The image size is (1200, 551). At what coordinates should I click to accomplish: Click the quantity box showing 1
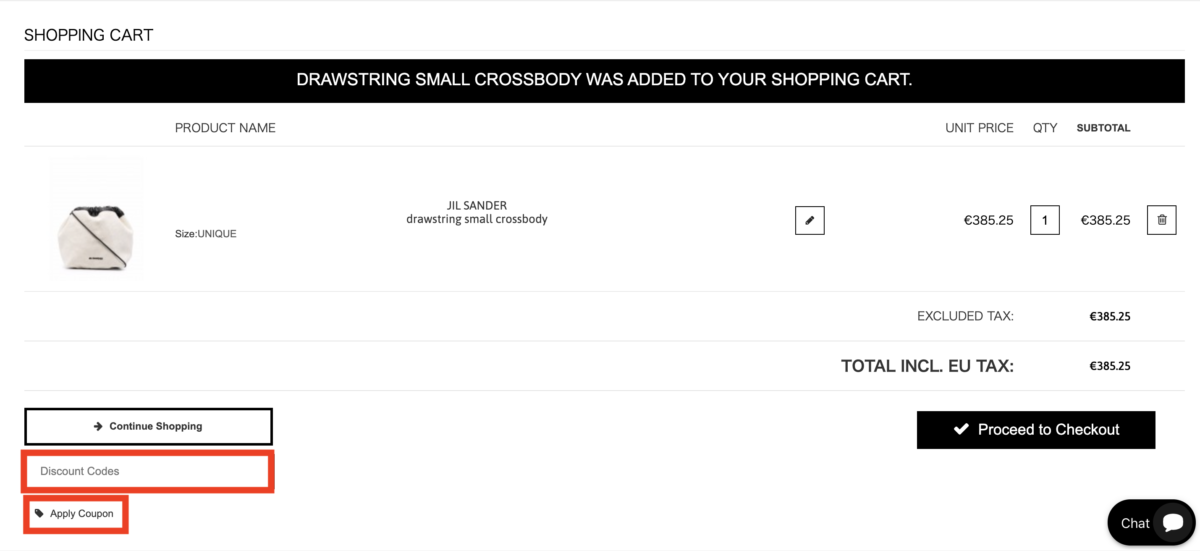click(1045, 220)
